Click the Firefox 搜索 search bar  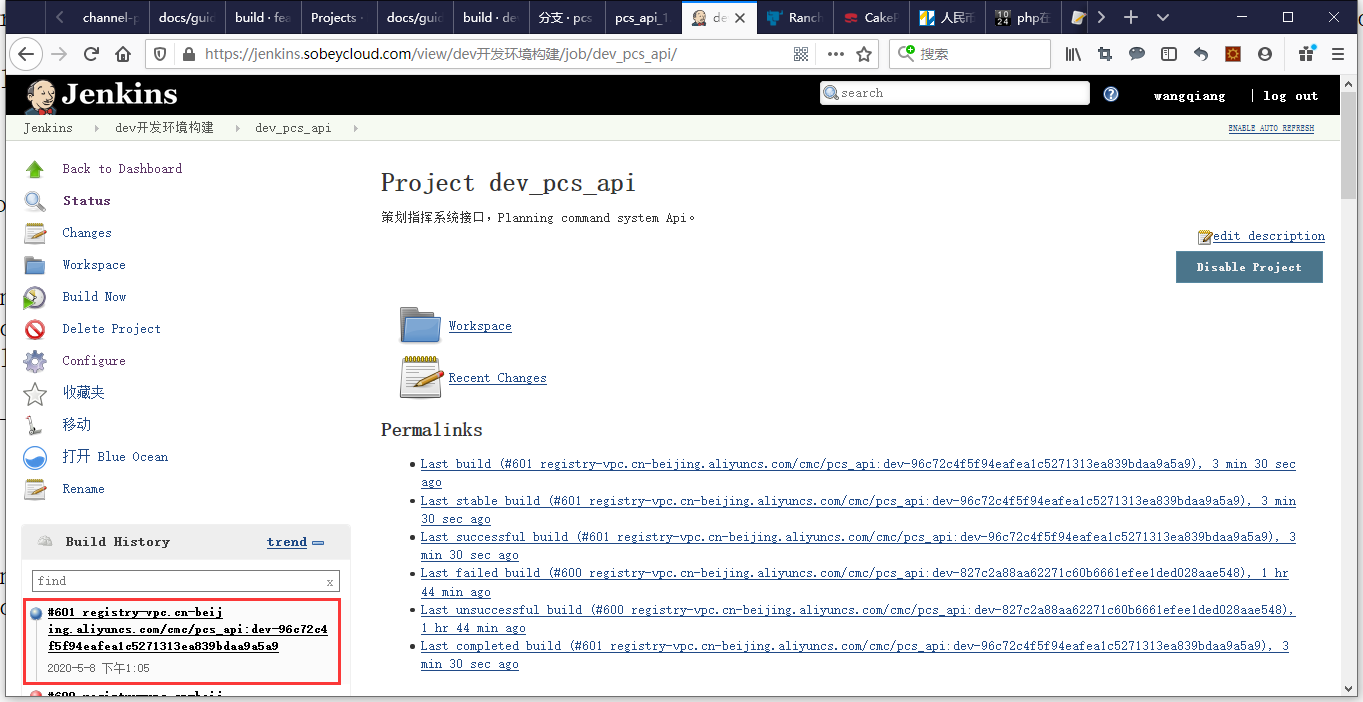click(x=970, y=54)
